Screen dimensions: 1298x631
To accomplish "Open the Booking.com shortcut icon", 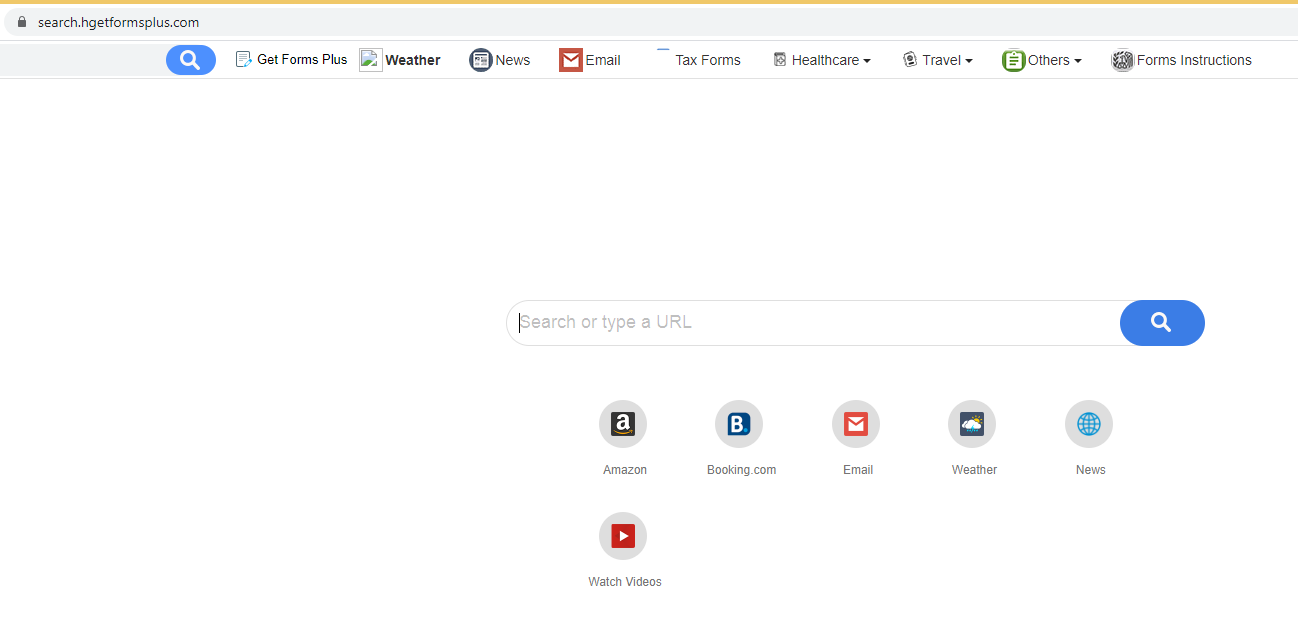I will coord(739,424).
